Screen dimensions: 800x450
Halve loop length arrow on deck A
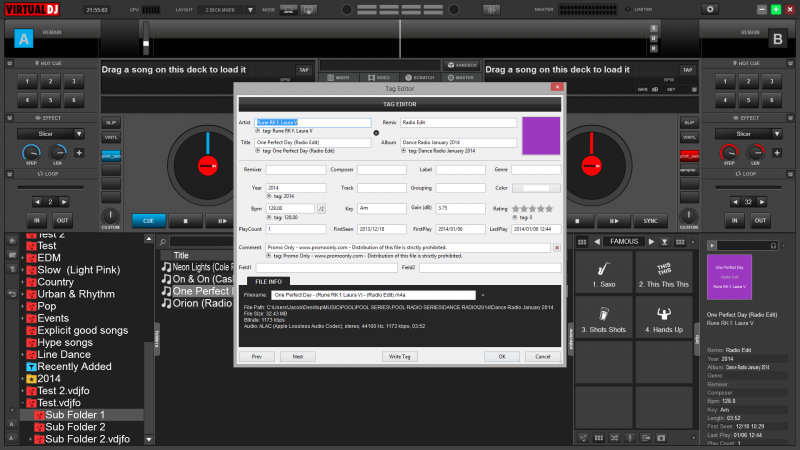click(37, 202)
